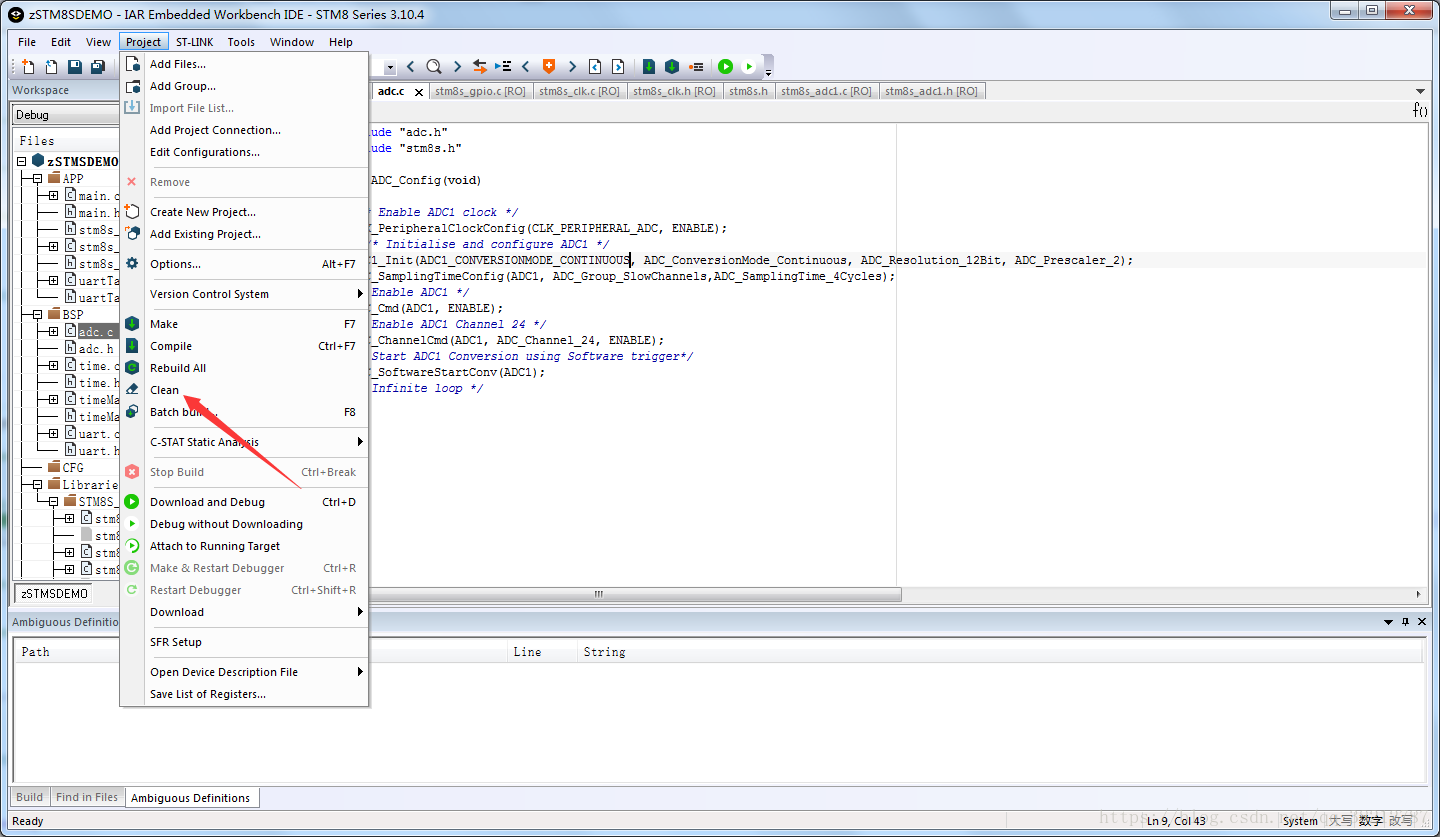This screenshot has height=837, width=1440.
Task: Expand the adc.c tree node
Action: point(53,331)
